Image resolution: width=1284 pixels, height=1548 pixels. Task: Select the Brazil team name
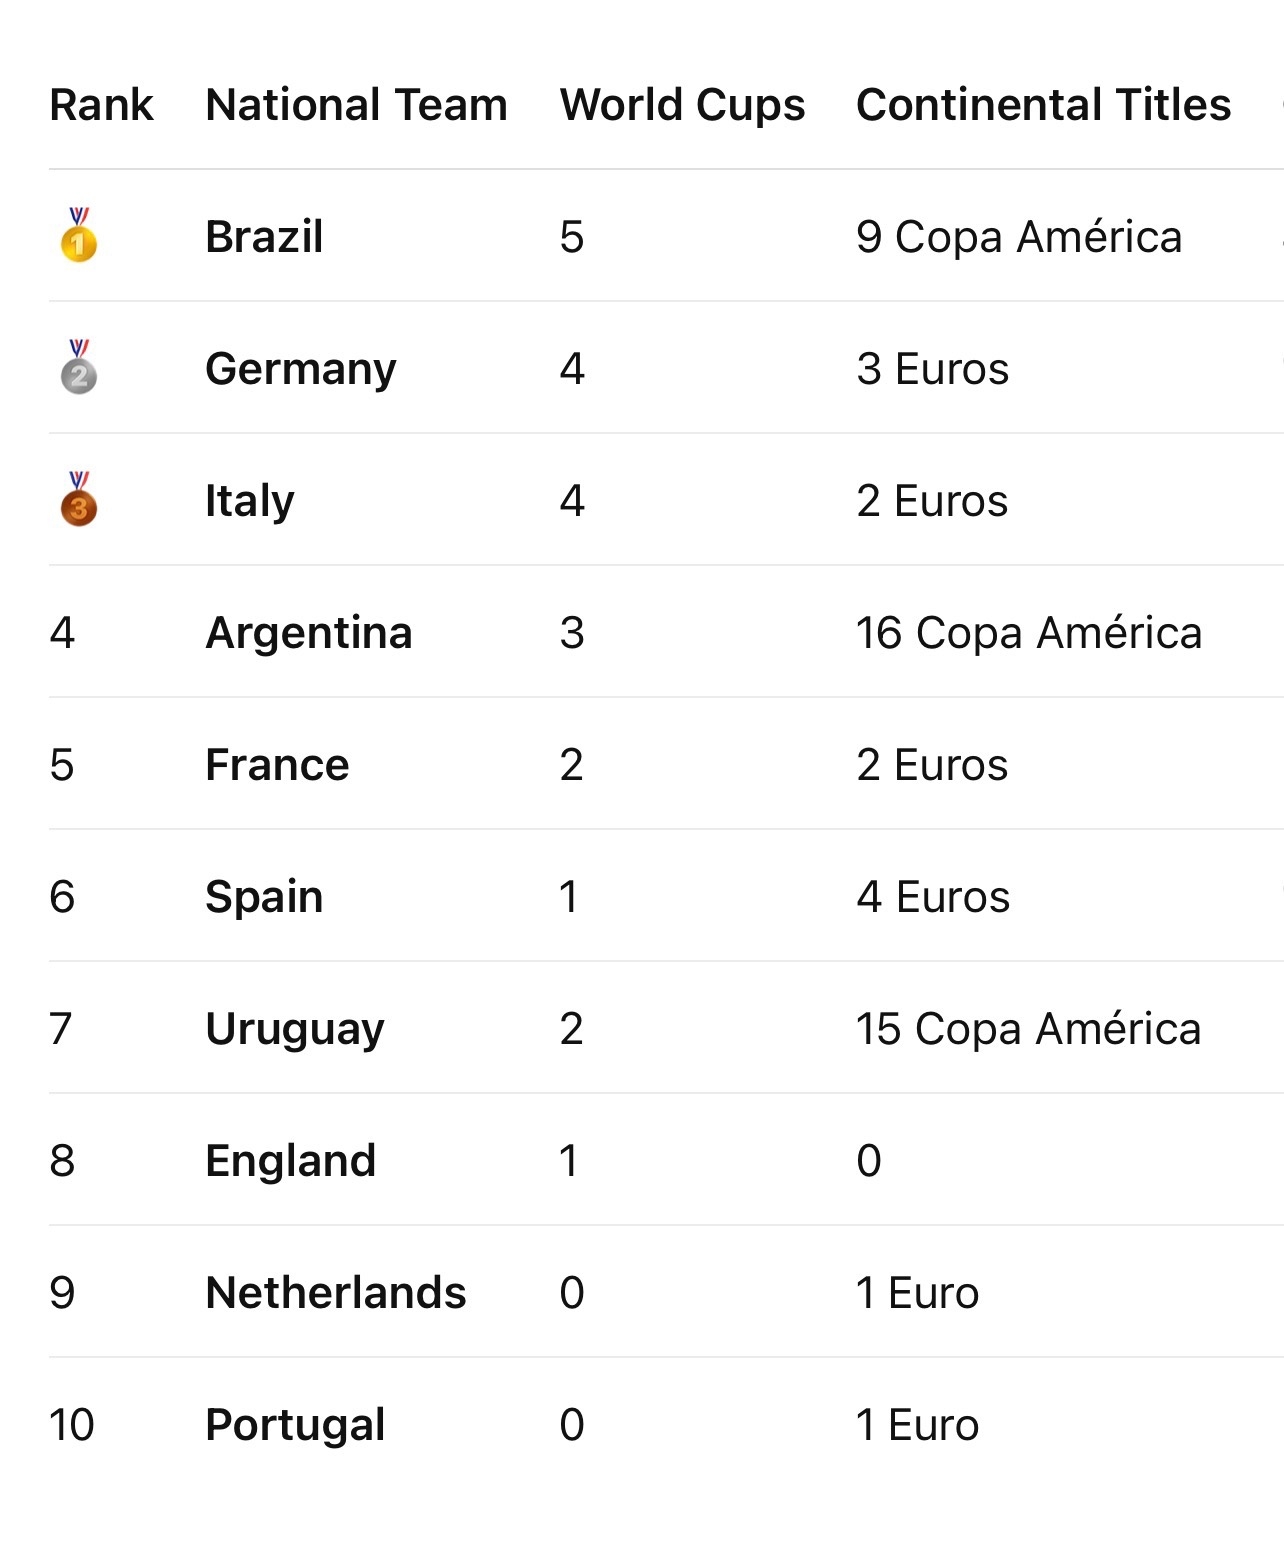coord(264,237)
